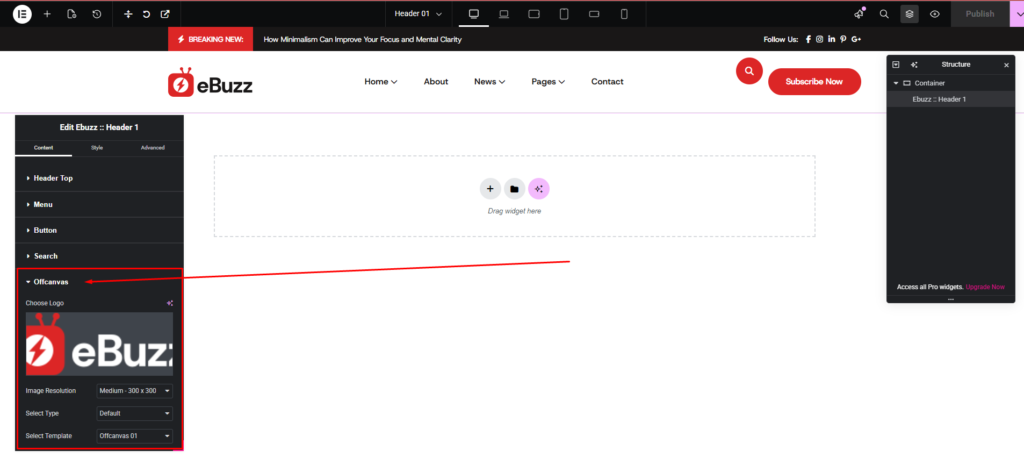Open the History panel icon

[x=96, y=14]
